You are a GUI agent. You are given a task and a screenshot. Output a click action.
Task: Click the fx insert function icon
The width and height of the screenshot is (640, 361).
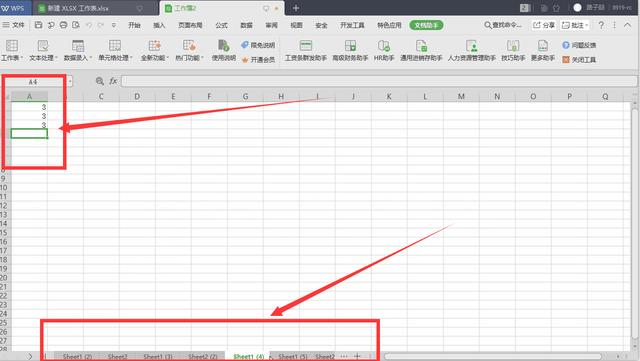[113, 81]
